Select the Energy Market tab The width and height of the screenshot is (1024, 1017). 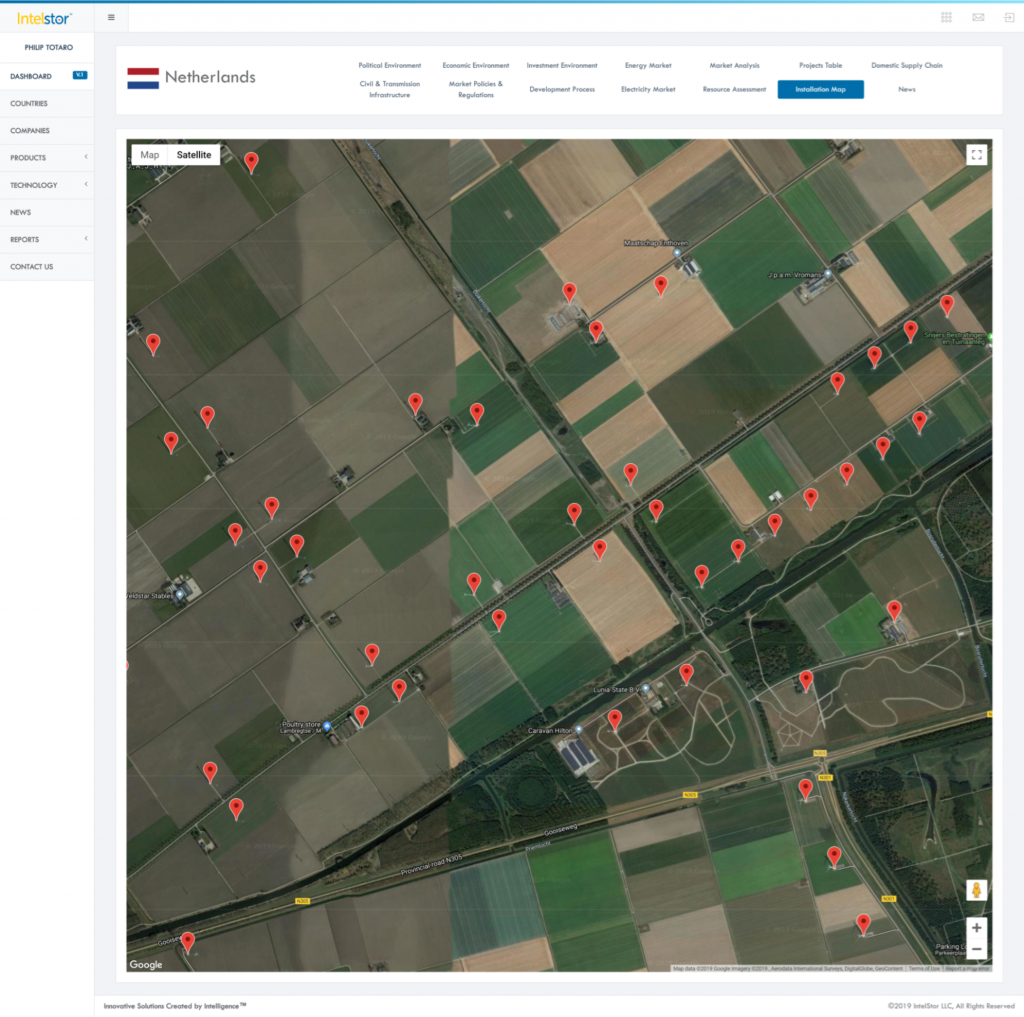pyautogui.click(x=649, y=65)
